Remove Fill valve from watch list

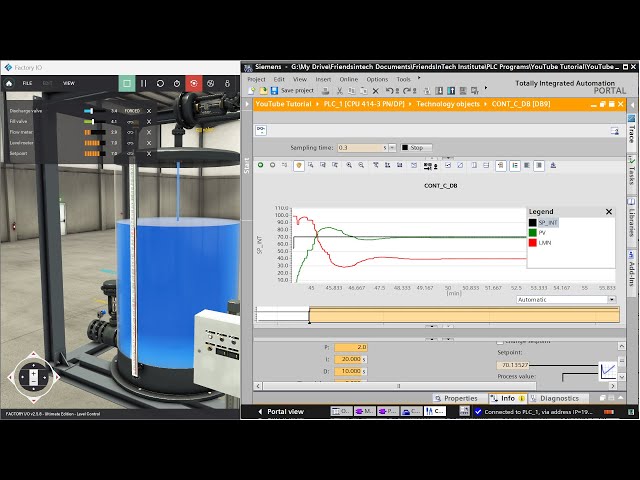pyautogui.click(x=149, y=122)
